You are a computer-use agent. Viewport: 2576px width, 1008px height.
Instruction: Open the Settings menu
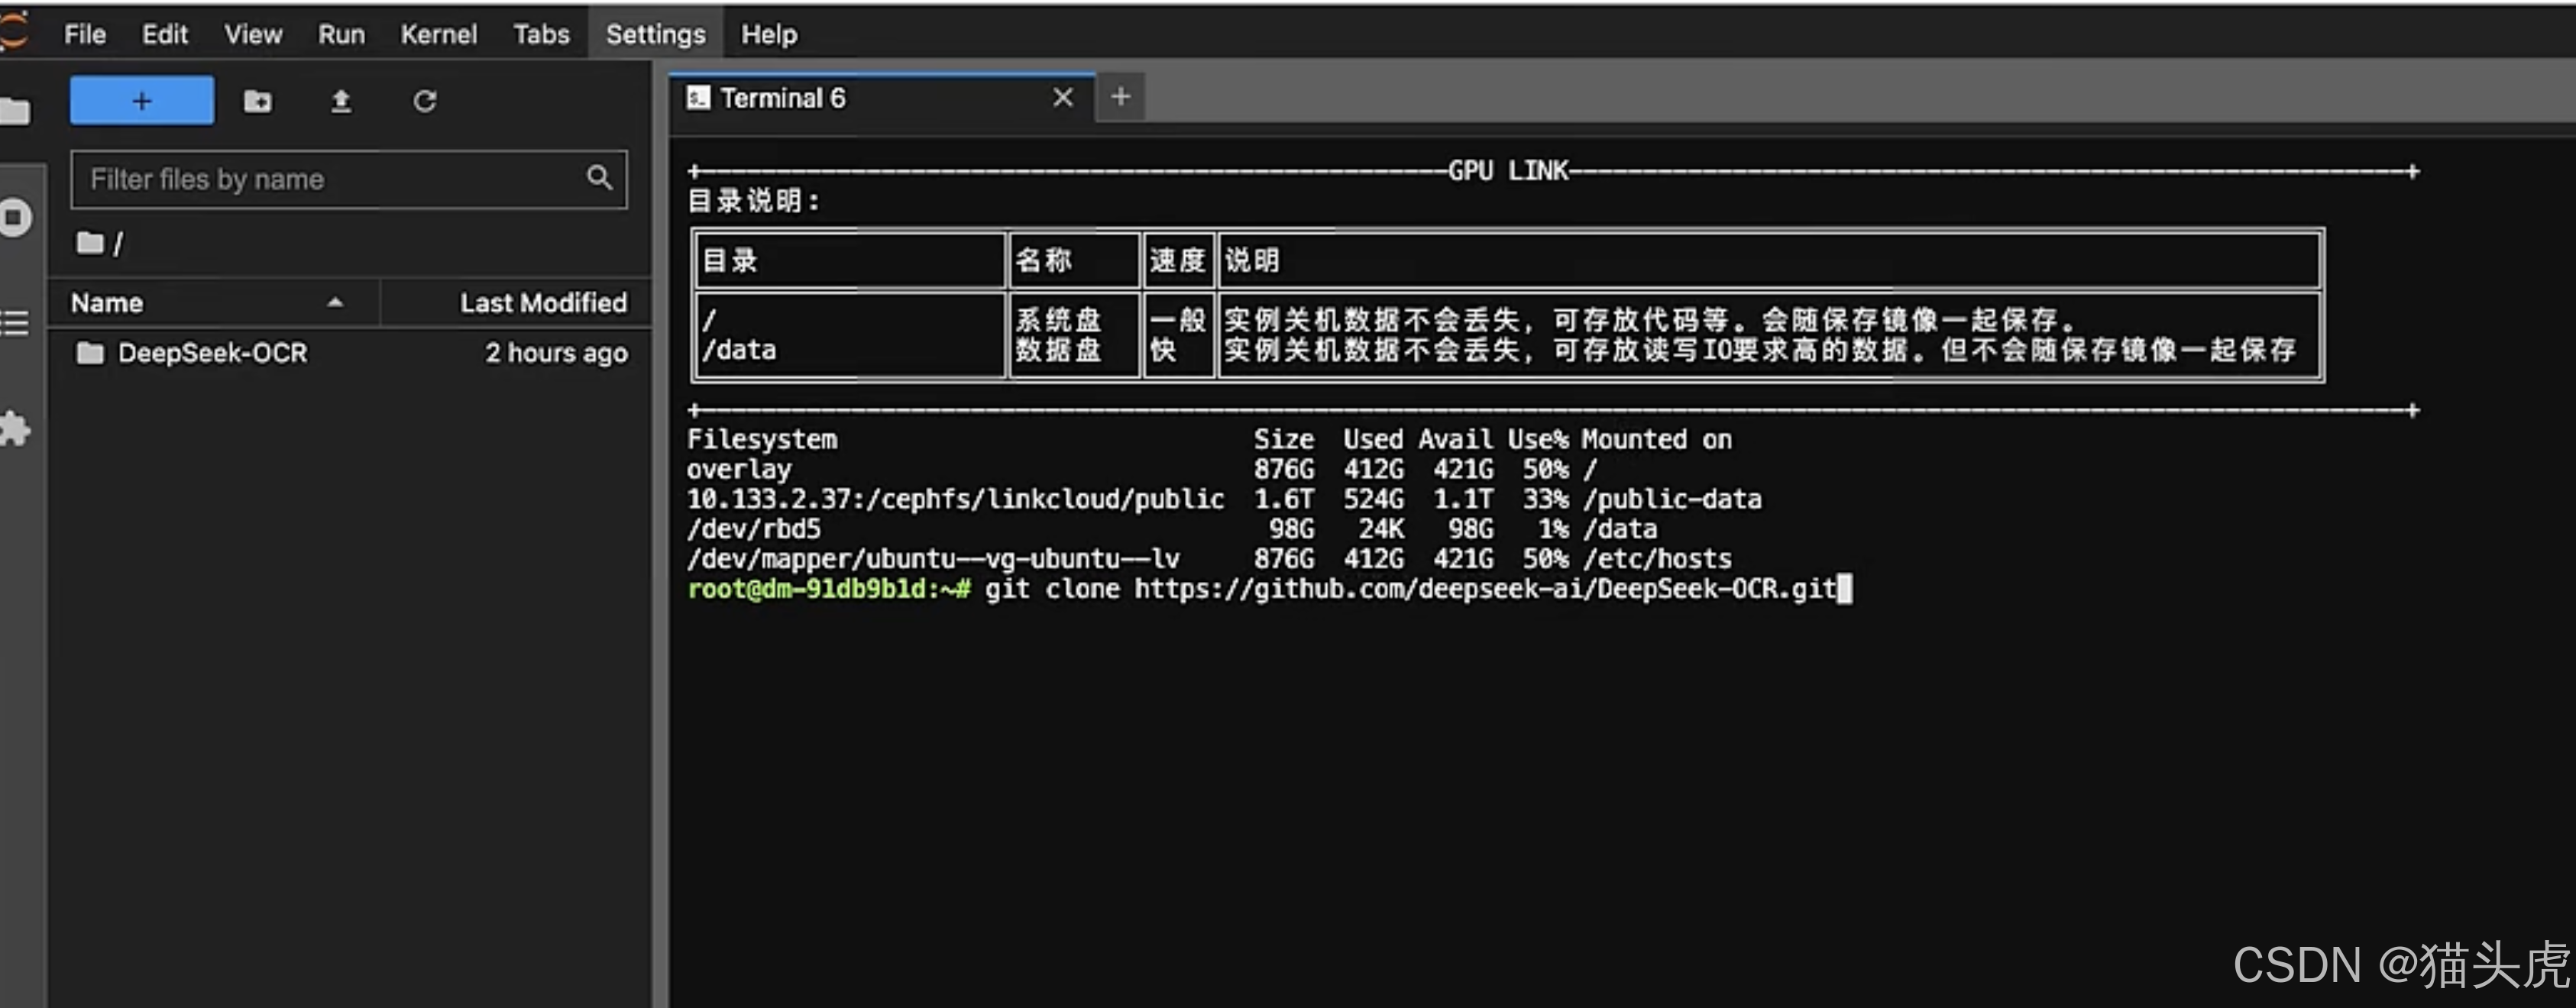(655, 34)
